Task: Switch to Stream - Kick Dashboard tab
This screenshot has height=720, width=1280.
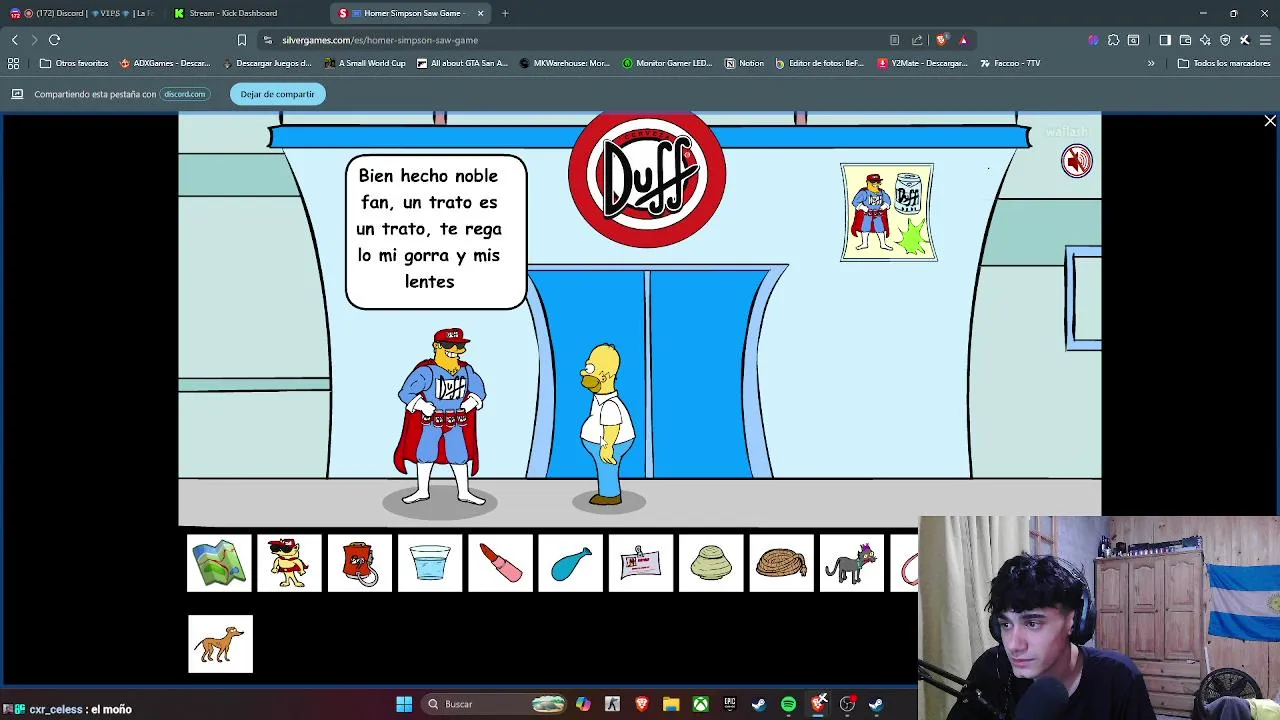Action: pyautogui.click(x=233, y=13)
